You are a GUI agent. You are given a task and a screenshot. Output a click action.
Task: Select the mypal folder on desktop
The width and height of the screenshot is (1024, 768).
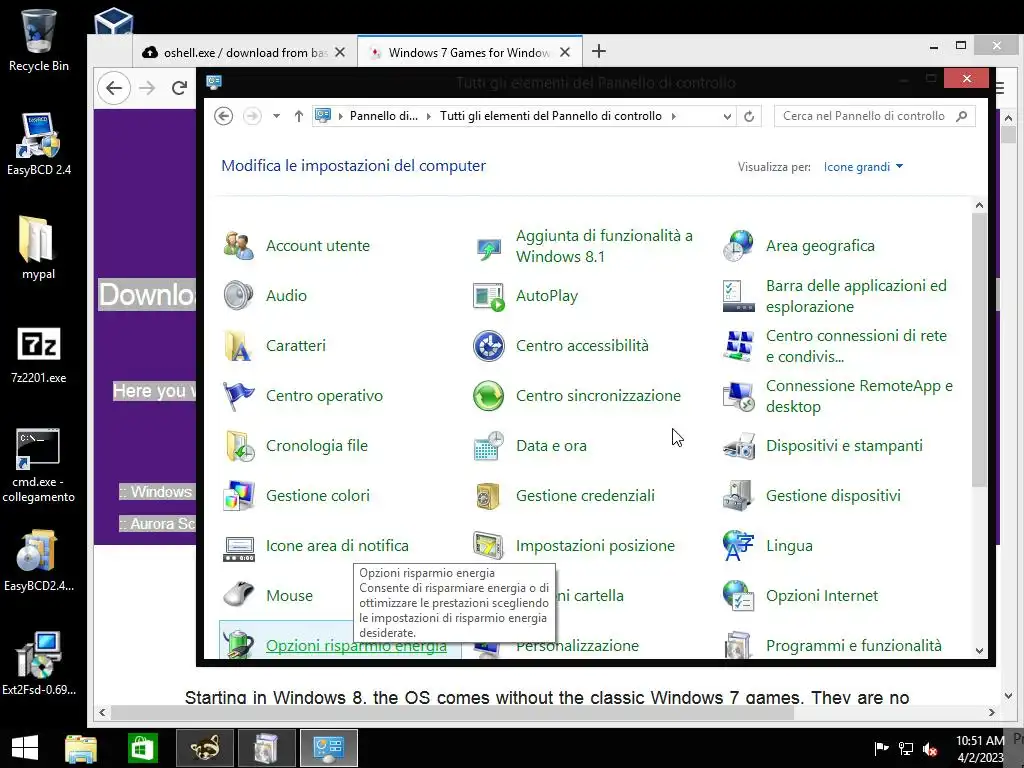(39, 248)
